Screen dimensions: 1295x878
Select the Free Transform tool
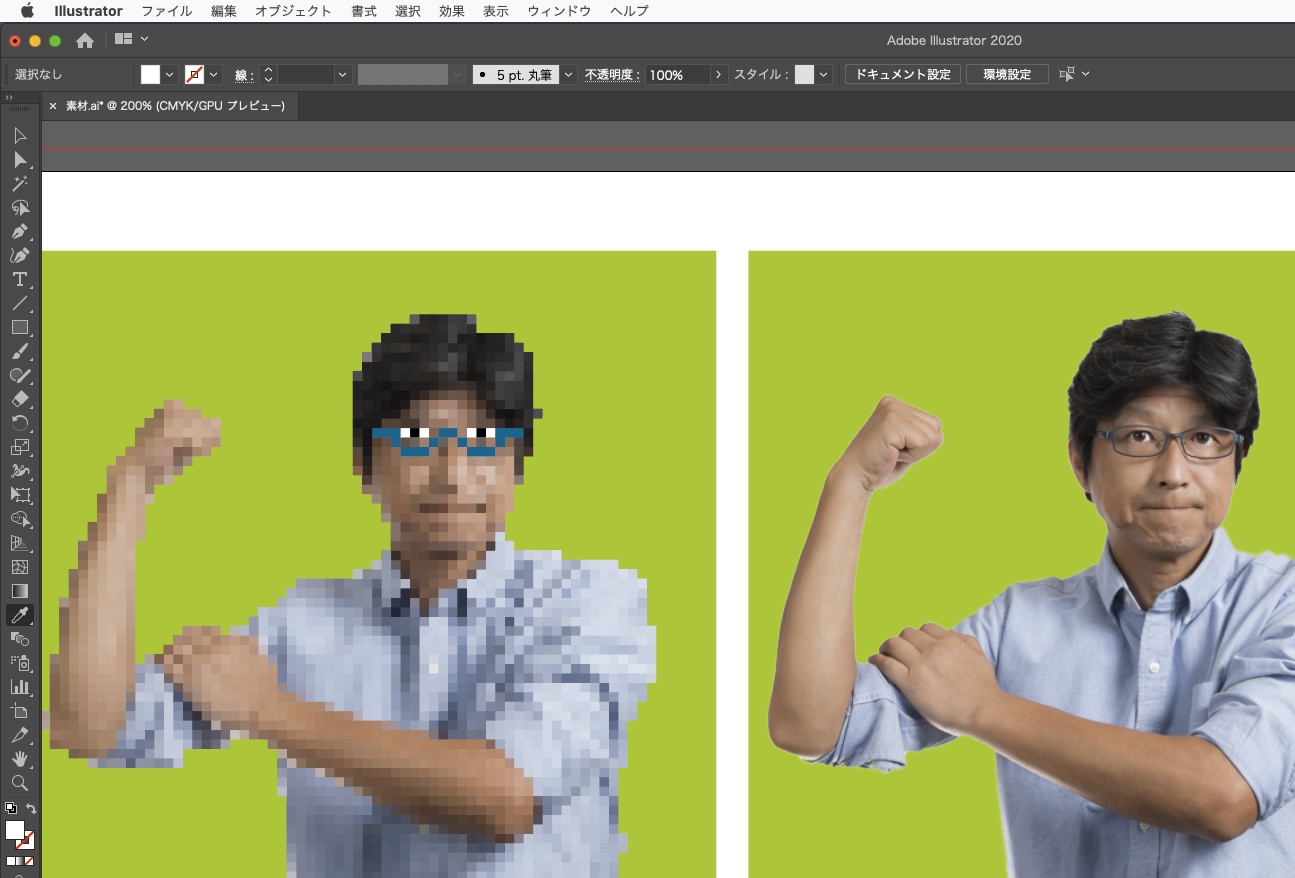click(x=20, y=495)
